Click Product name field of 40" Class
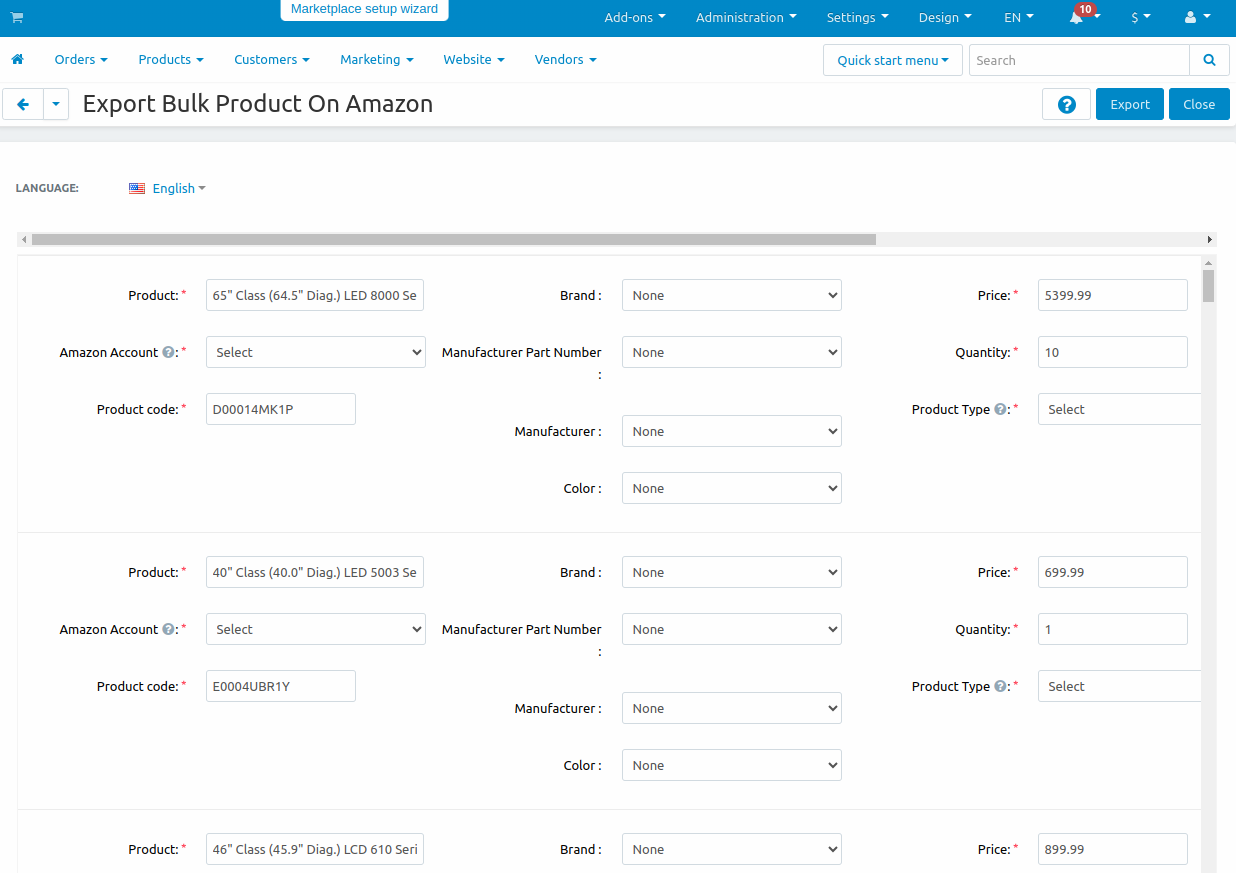 pos(315,572)
